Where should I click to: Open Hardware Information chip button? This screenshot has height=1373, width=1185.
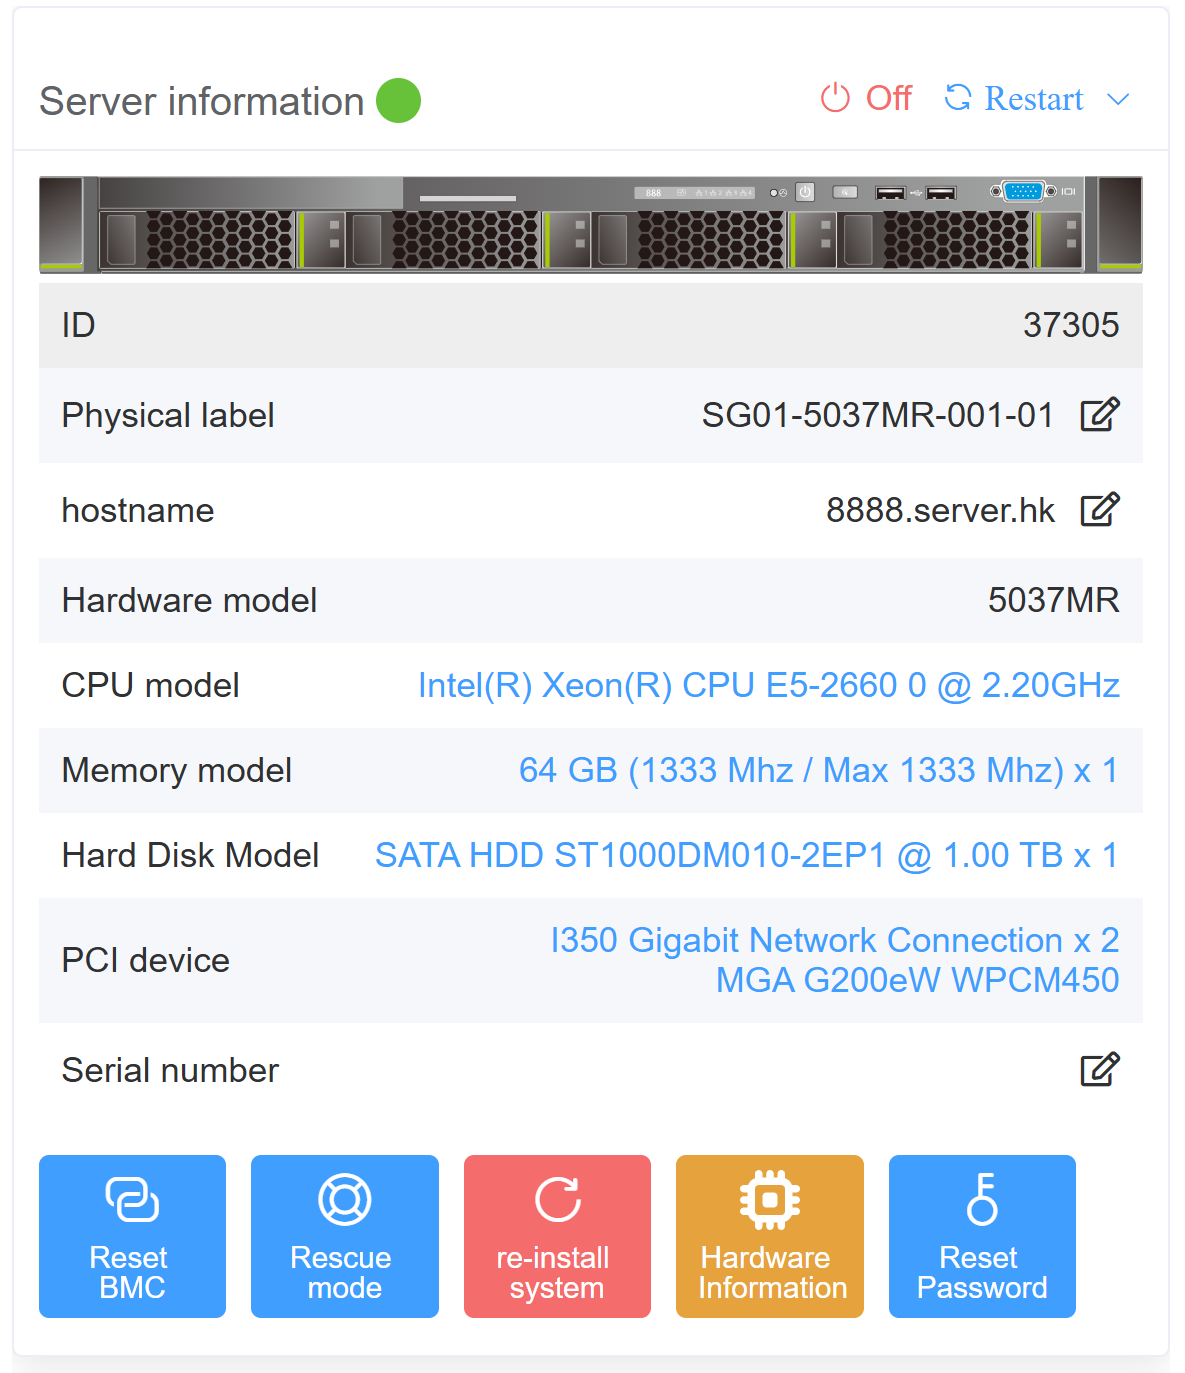[x=769, y=1236]
